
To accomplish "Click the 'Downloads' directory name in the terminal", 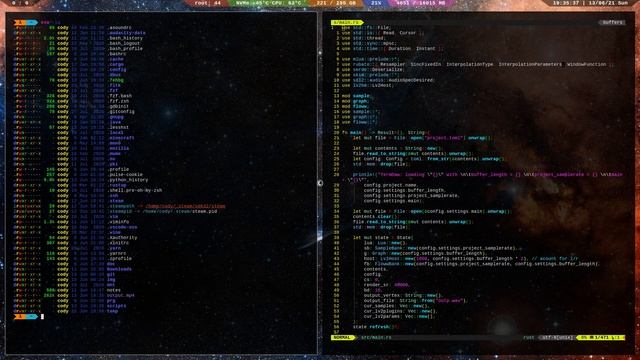I will (x=120, y=269).
